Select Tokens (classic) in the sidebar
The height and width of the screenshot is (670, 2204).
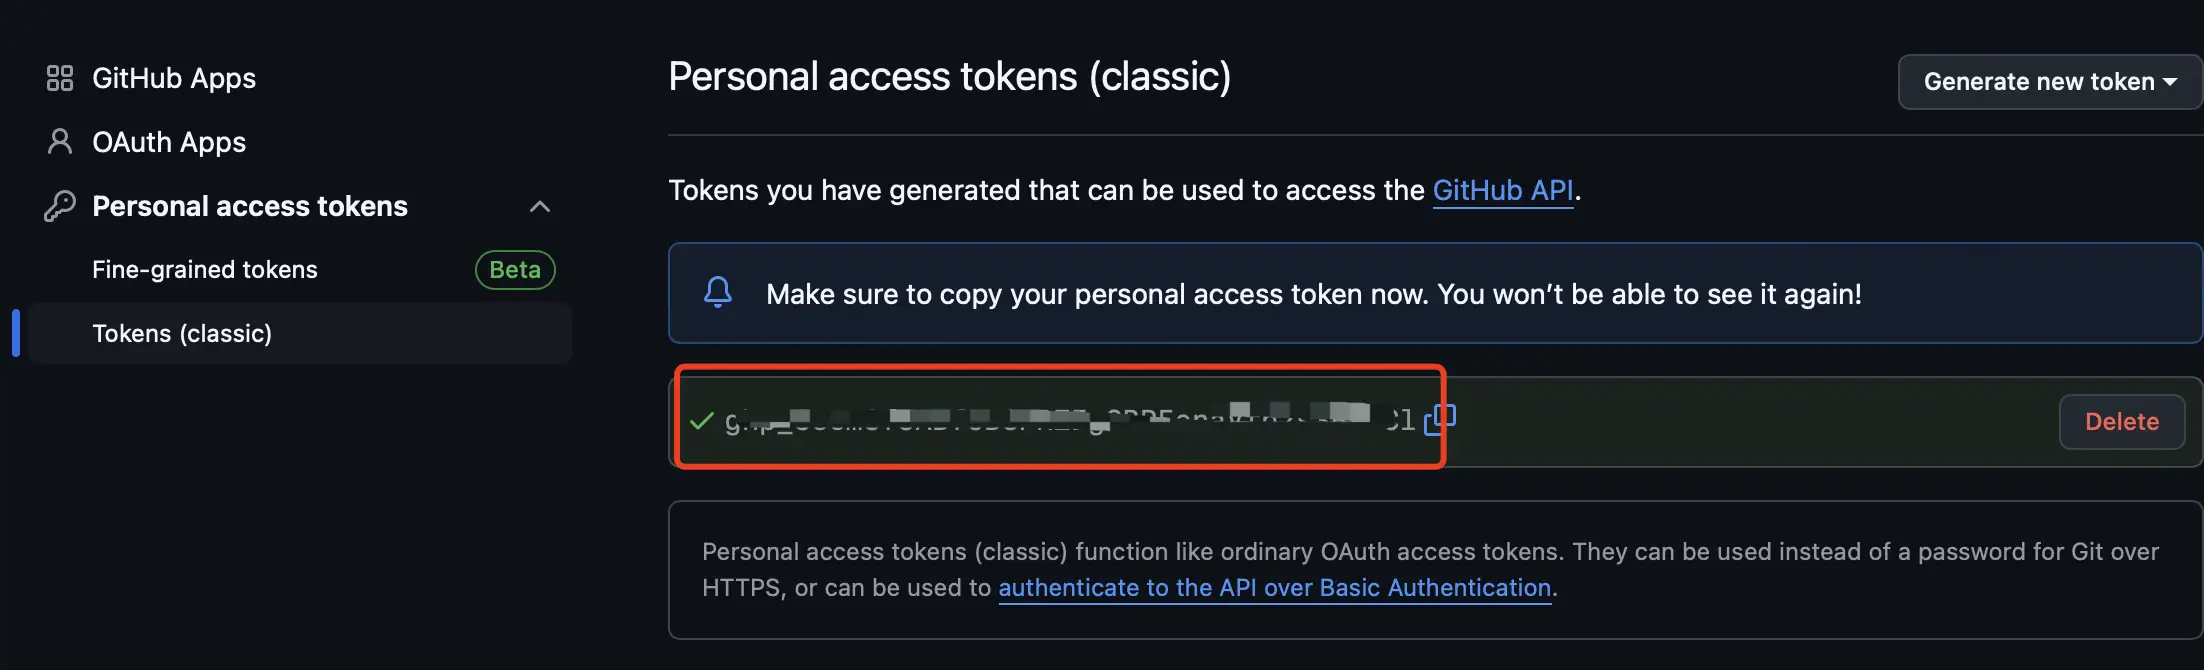pyautogui.click(x=182, y=334)
